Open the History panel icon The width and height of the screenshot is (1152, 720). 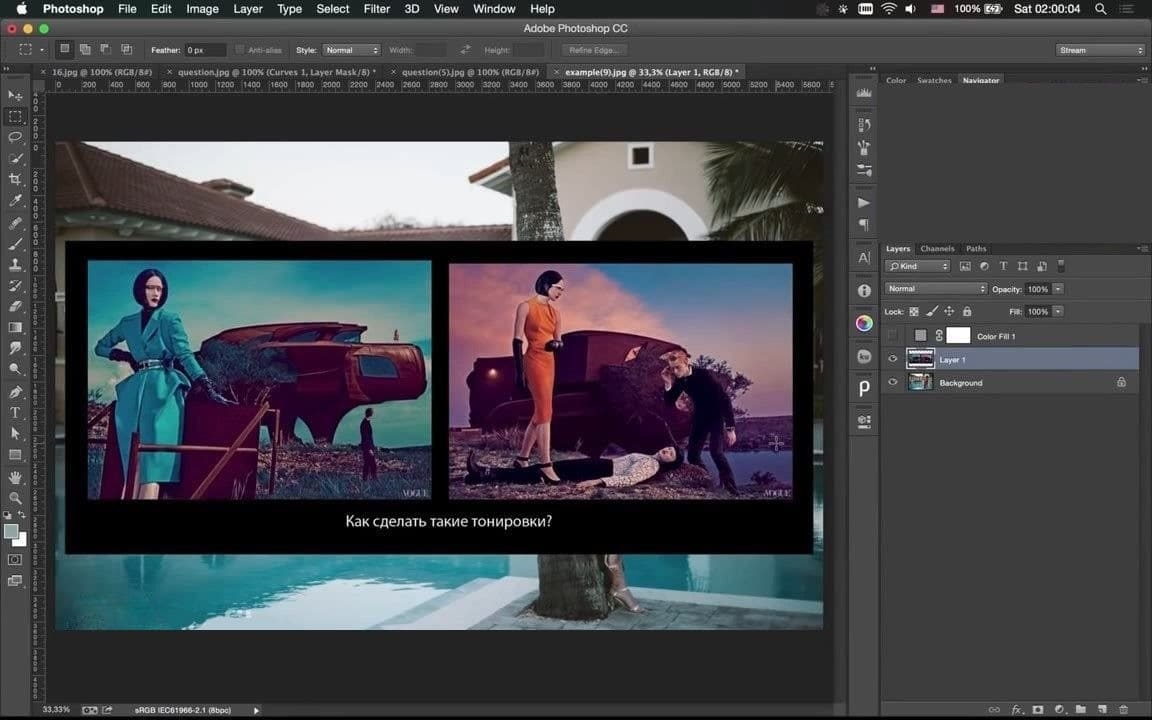pos(864,125)
